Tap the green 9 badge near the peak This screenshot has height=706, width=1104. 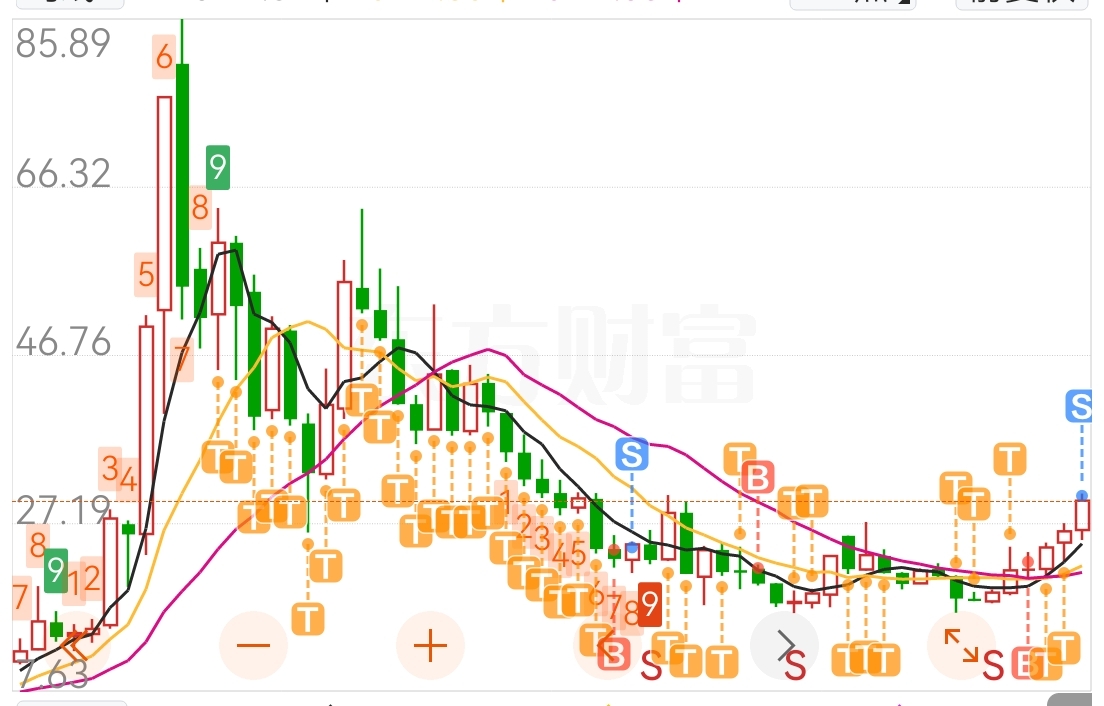coord(218,168)
